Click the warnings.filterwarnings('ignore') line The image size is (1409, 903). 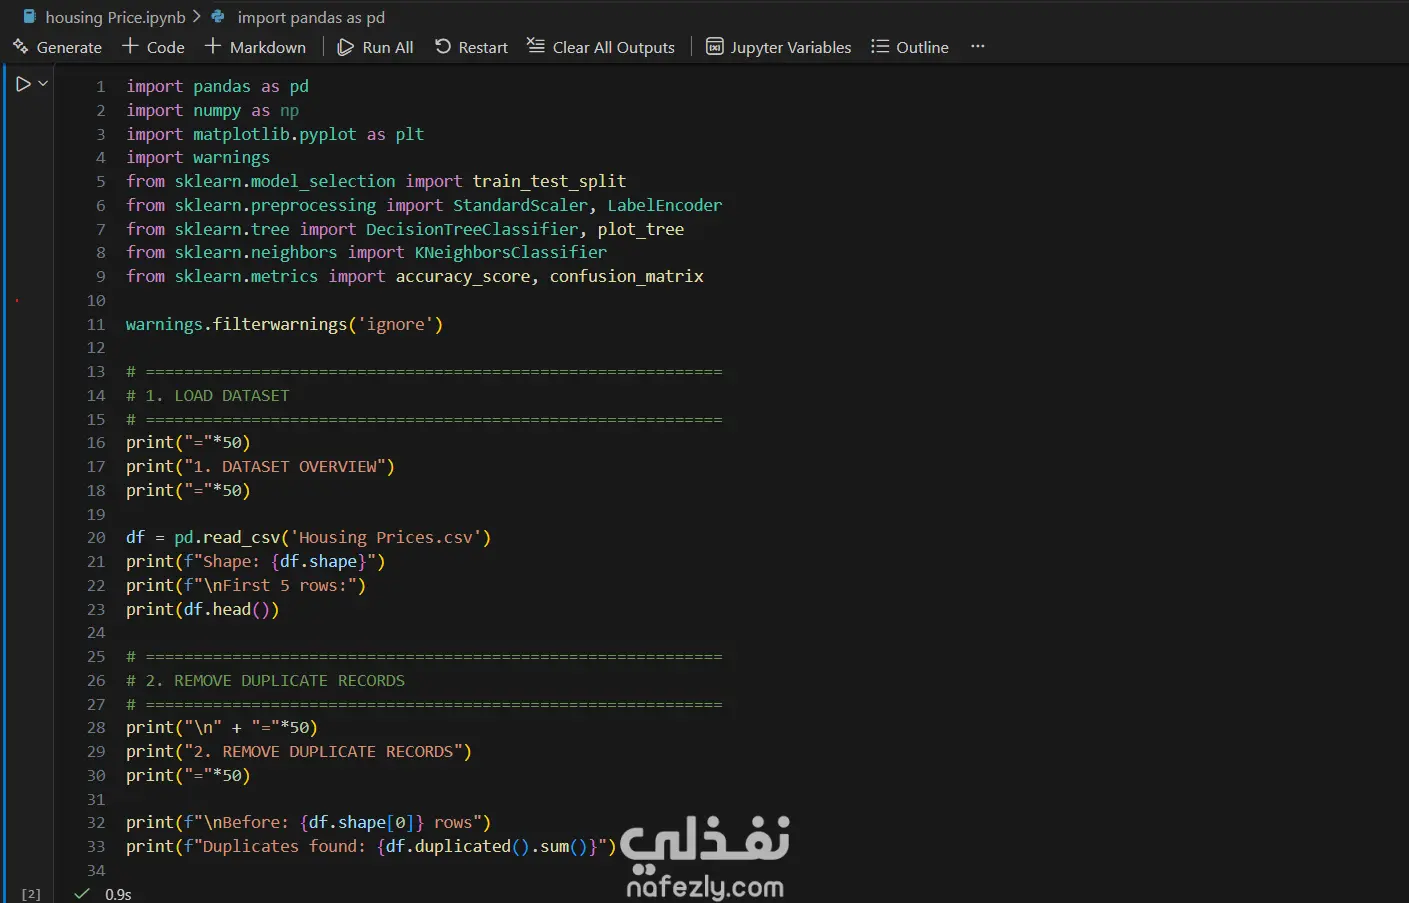(x=284, y=324)
